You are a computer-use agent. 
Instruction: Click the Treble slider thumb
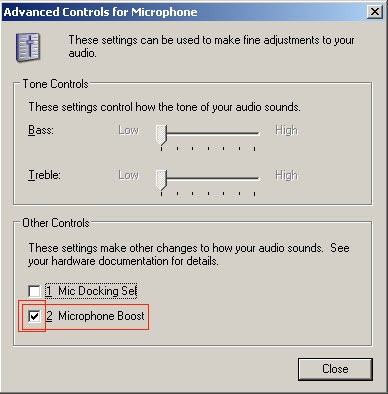pos(161,180)
